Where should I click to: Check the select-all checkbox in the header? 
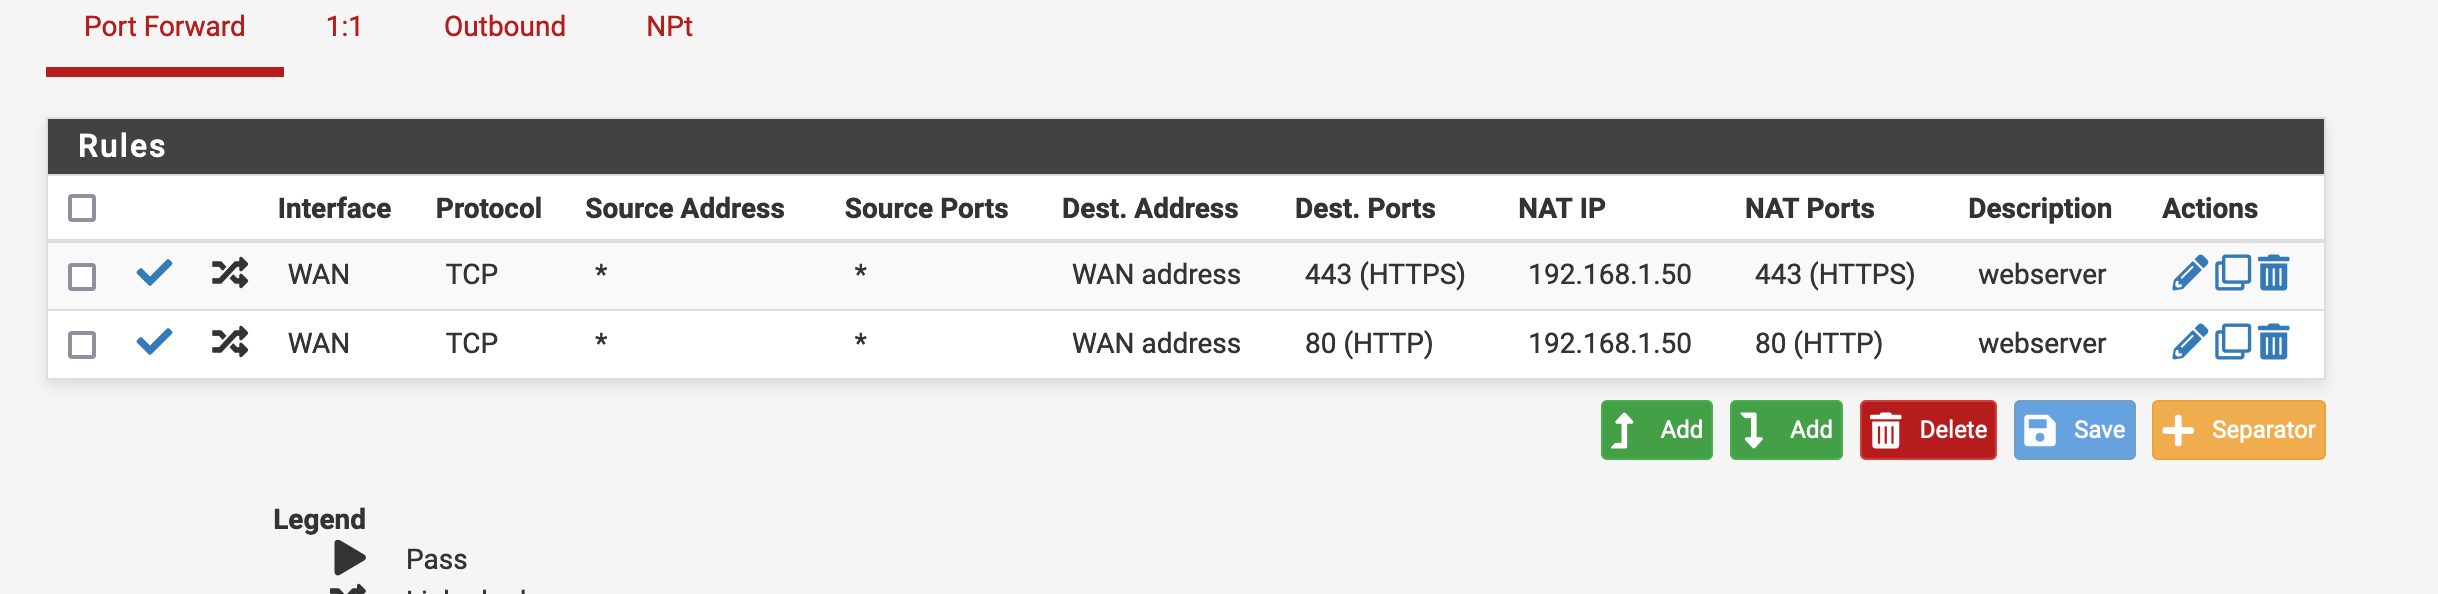click(82, 208)
